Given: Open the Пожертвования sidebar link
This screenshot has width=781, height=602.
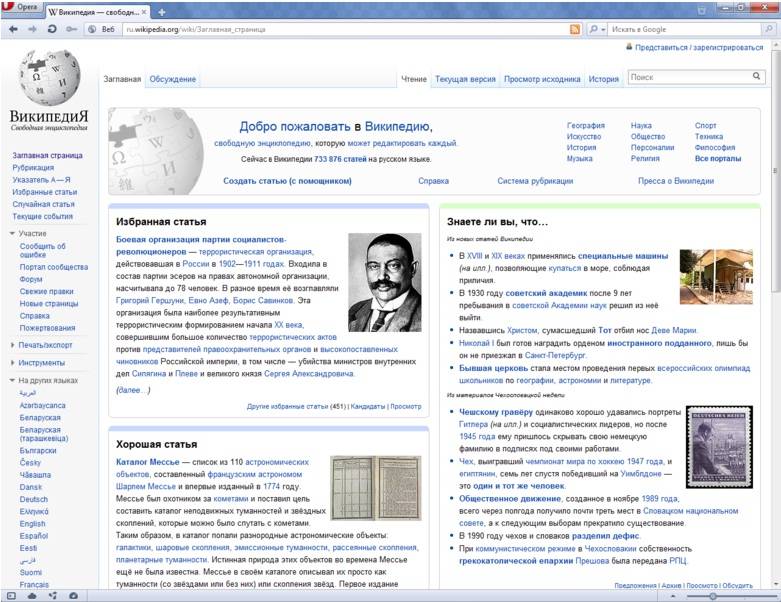Looking at the screenshot, I should click(x=47, y=328).
